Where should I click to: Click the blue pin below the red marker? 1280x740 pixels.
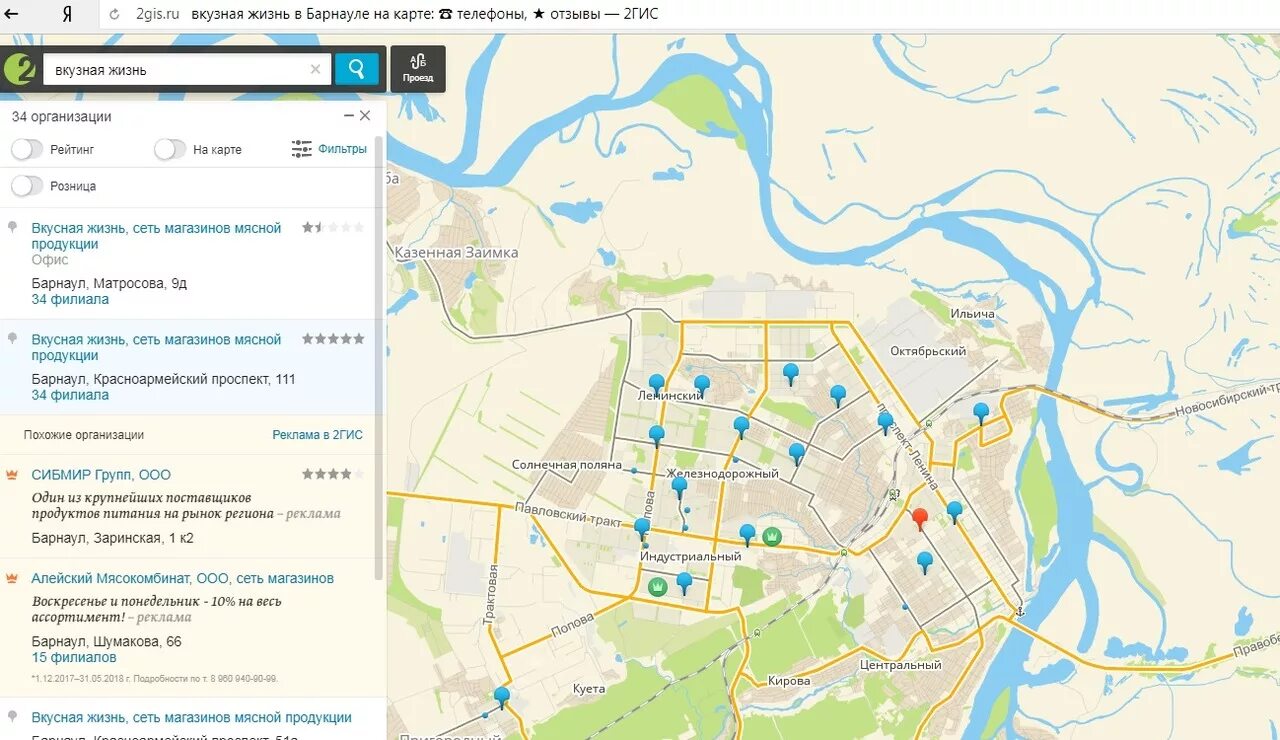pos(925,561)
